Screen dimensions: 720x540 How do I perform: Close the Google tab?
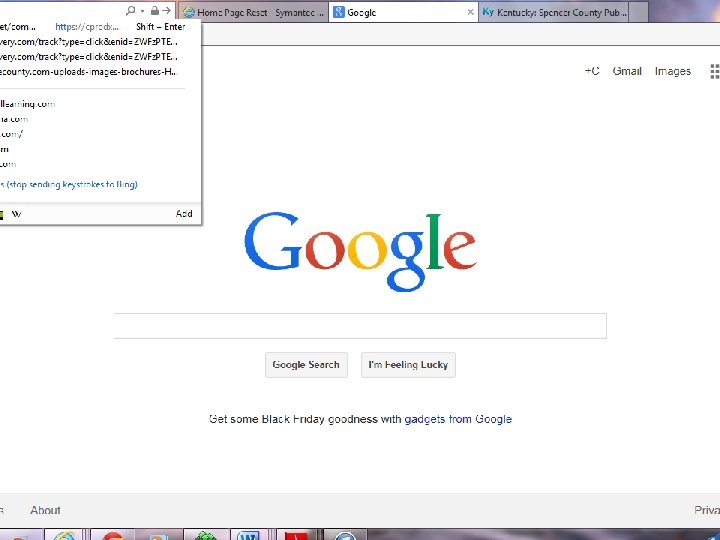(470, 12)
